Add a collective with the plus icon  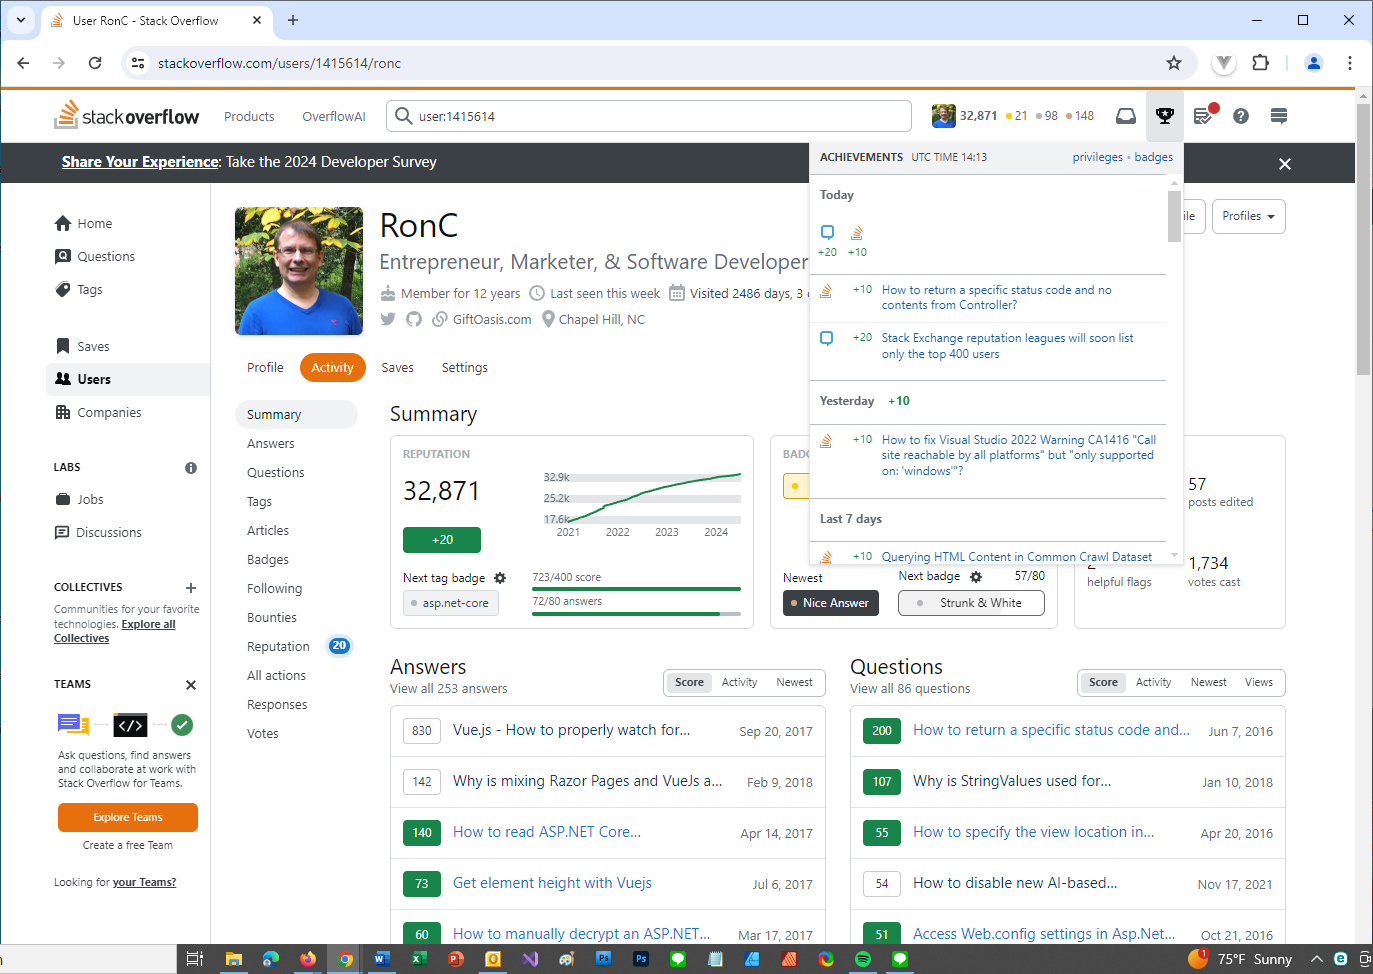191,588
